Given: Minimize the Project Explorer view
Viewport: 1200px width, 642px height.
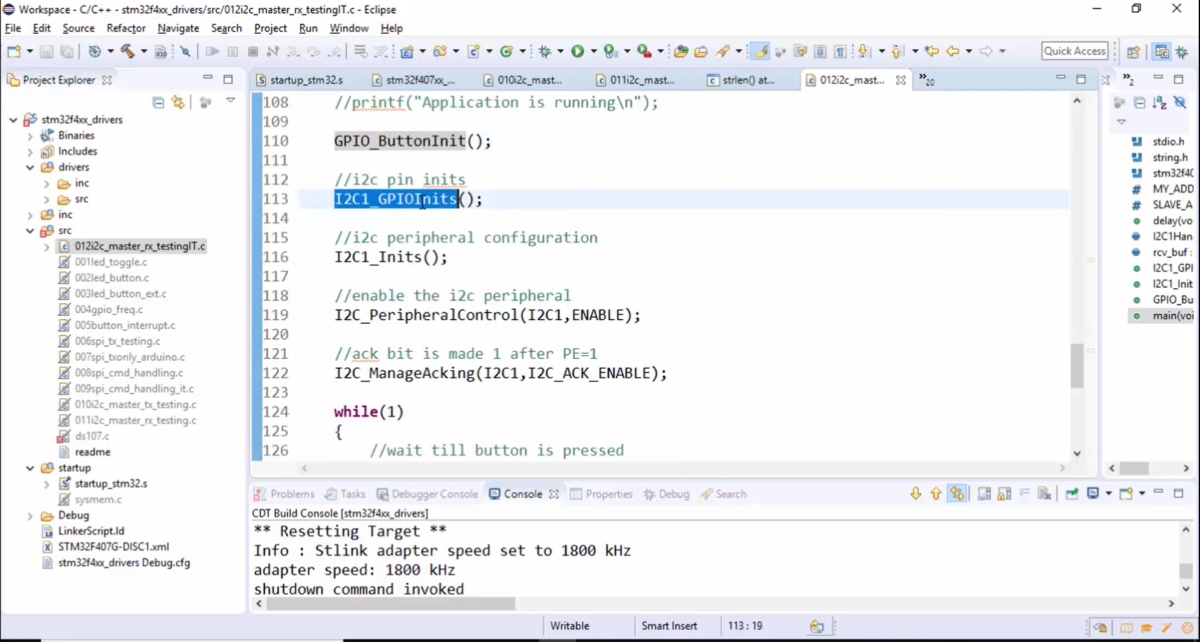Looking at the screenshot, I should click(208, 79).
